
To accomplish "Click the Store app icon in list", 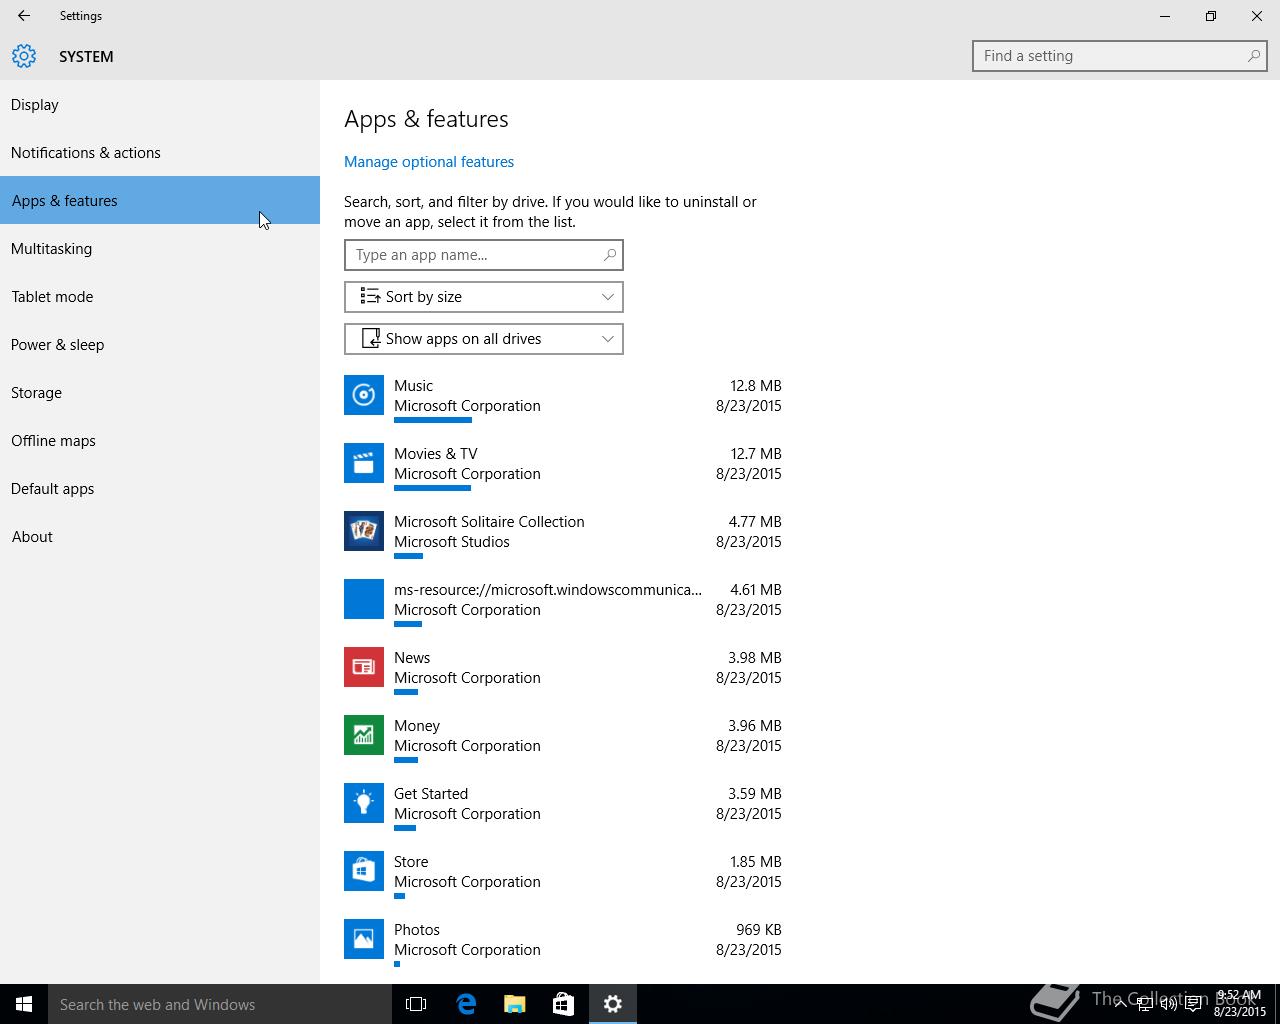I will coord(364,871).
